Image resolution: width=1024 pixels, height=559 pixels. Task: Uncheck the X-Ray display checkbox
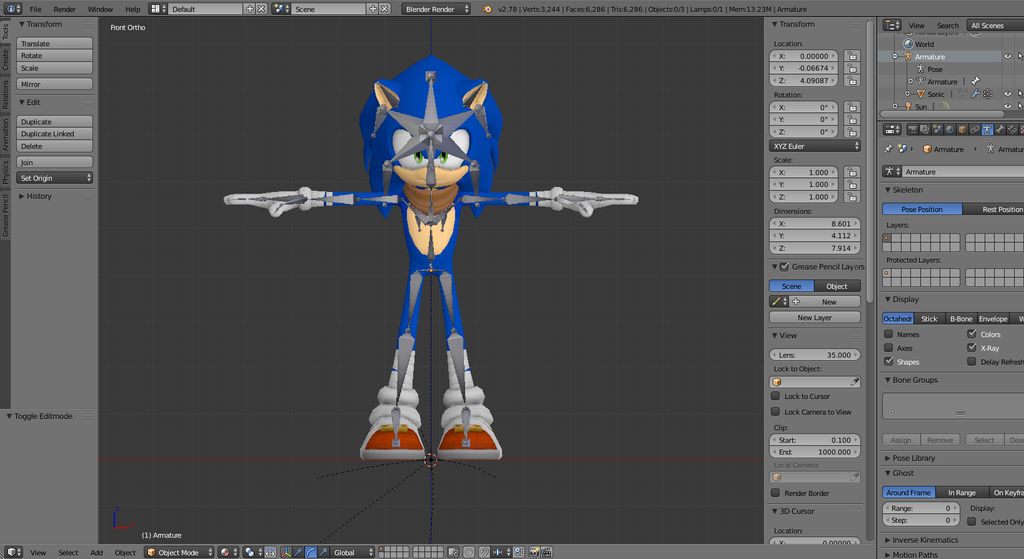pos(972,347)
